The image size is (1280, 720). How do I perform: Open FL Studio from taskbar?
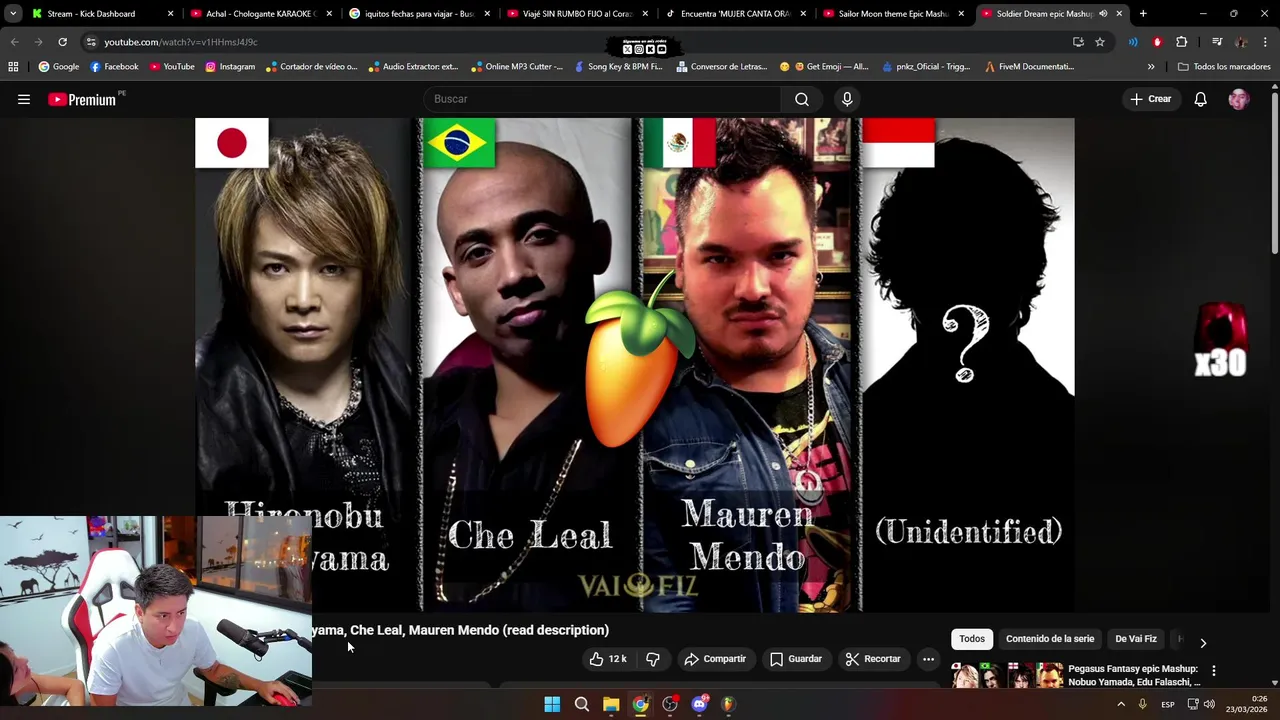tap(728, 704)
